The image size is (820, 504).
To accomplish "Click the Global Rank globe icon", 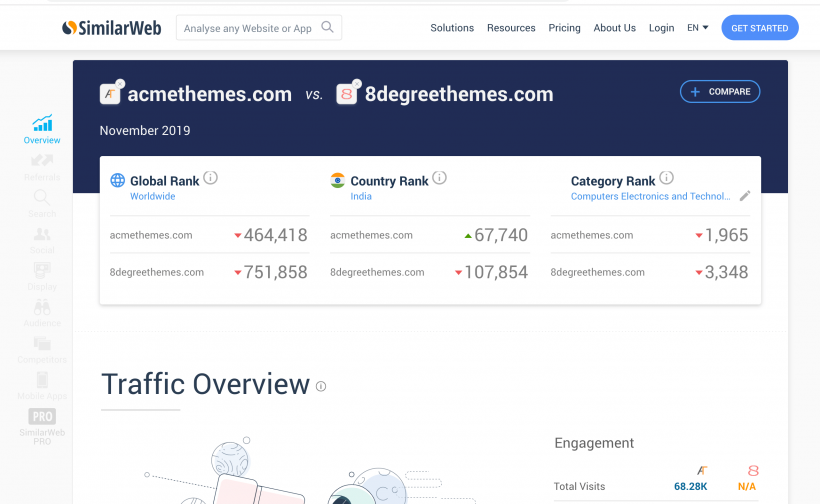I will click(118, 180).
